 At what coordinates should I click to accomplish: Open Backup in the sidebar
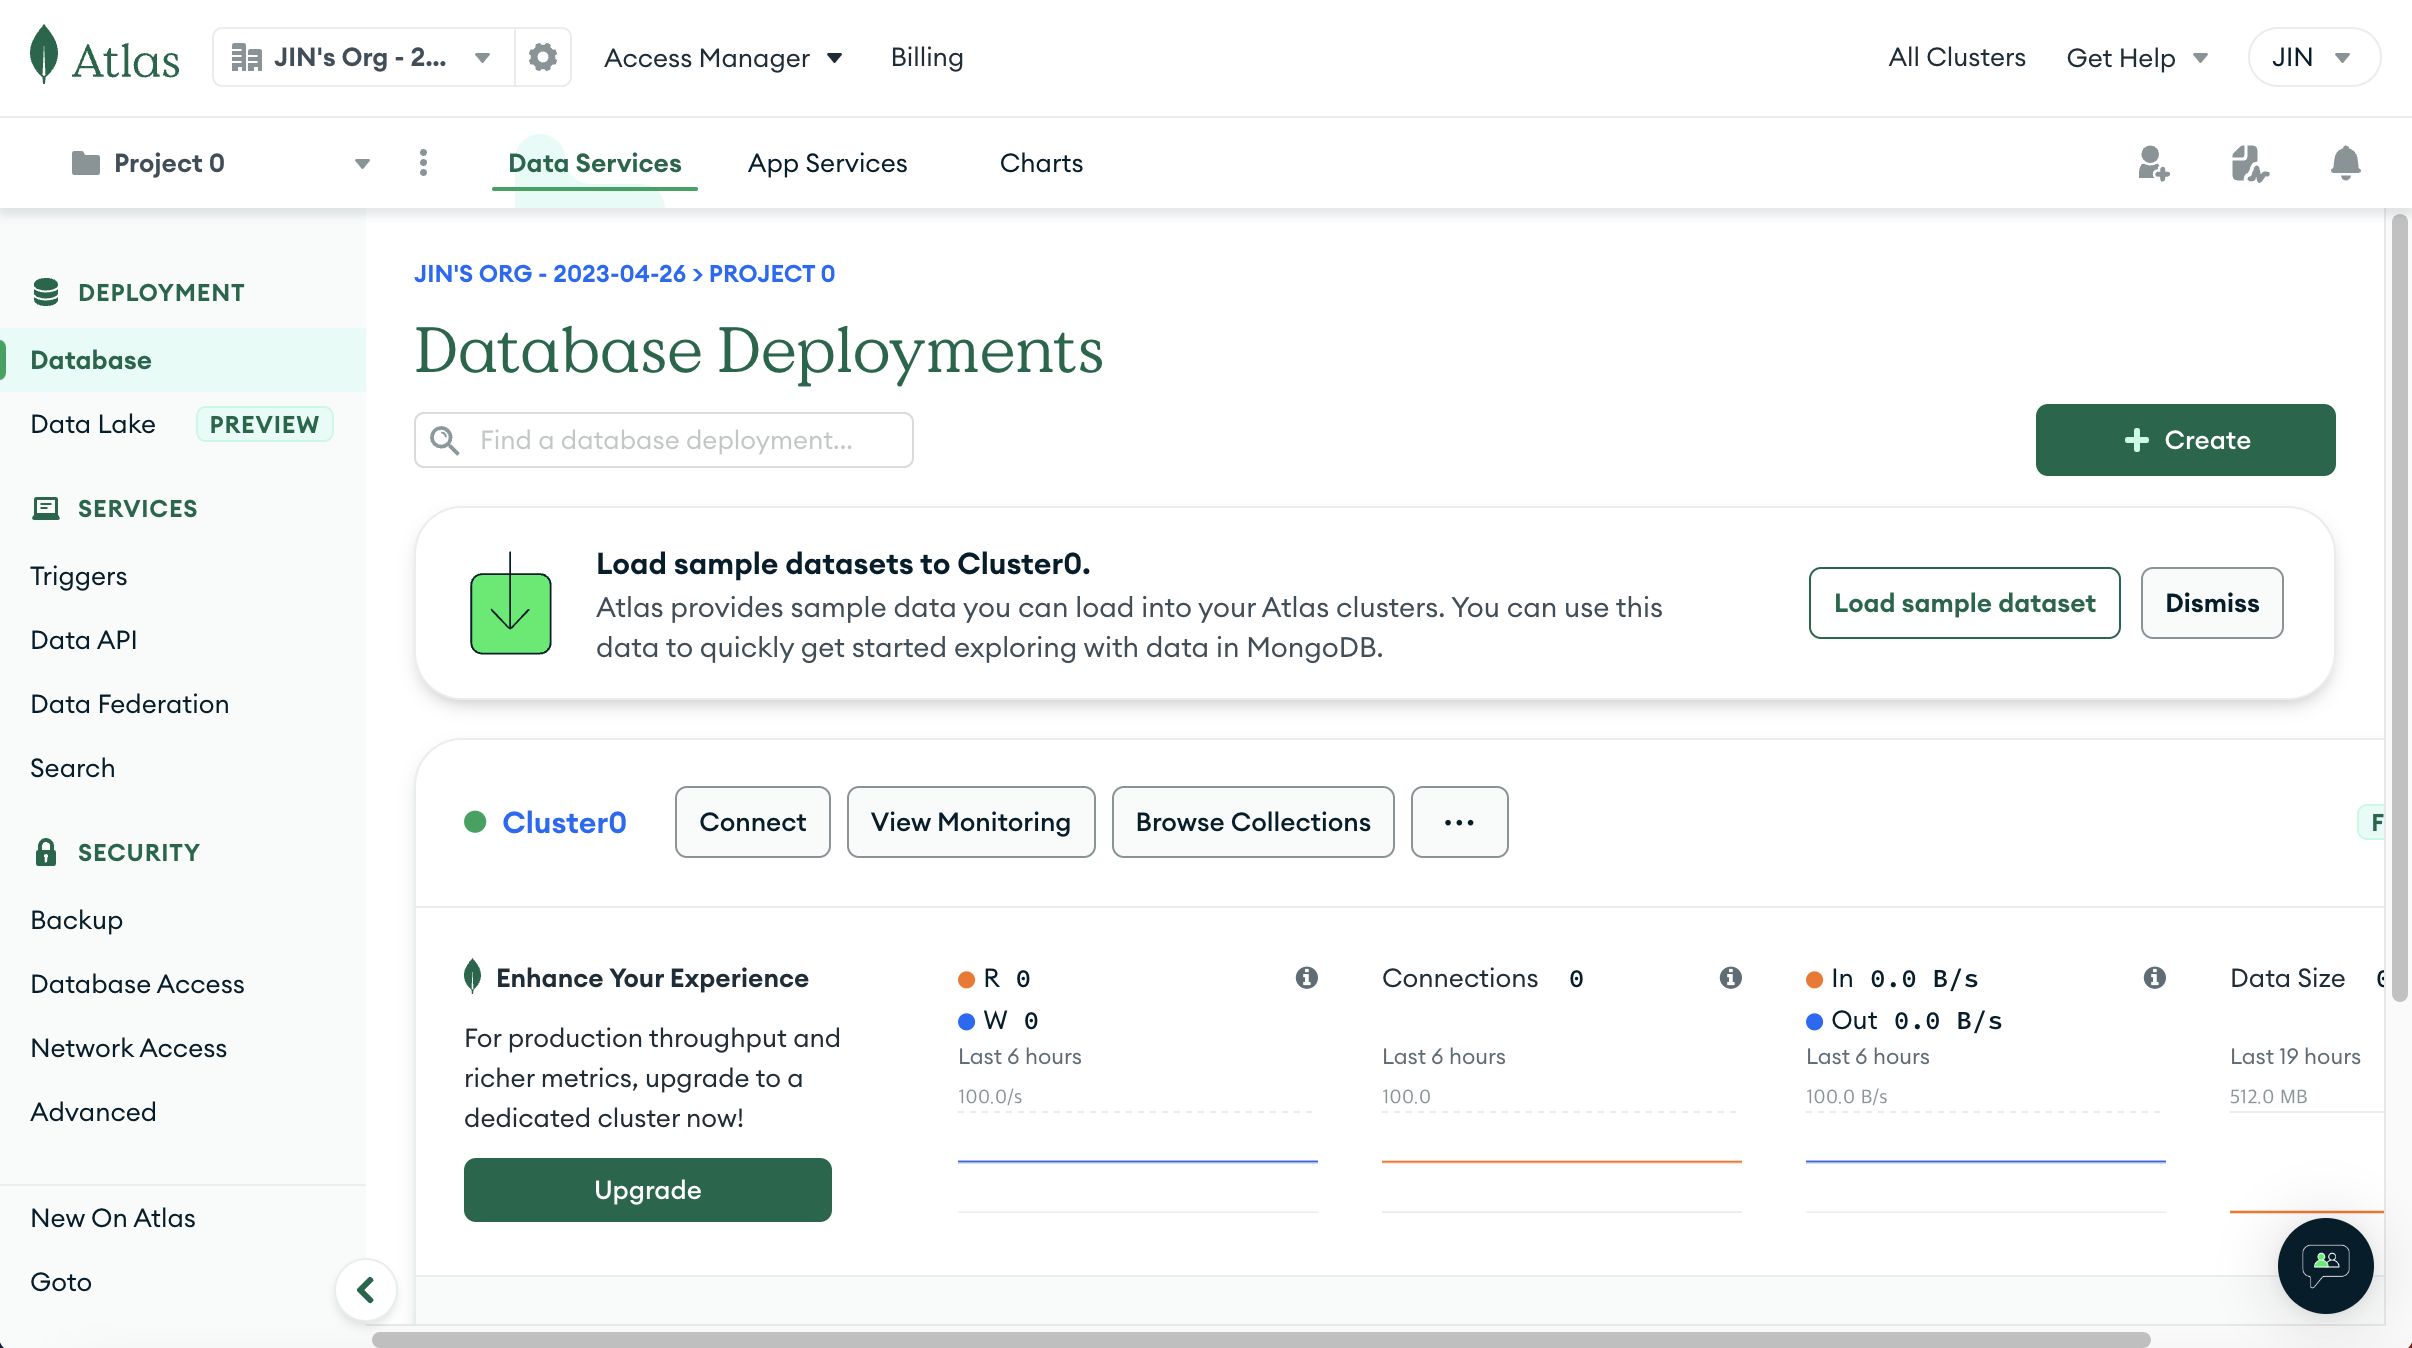[x=77, y=920]
